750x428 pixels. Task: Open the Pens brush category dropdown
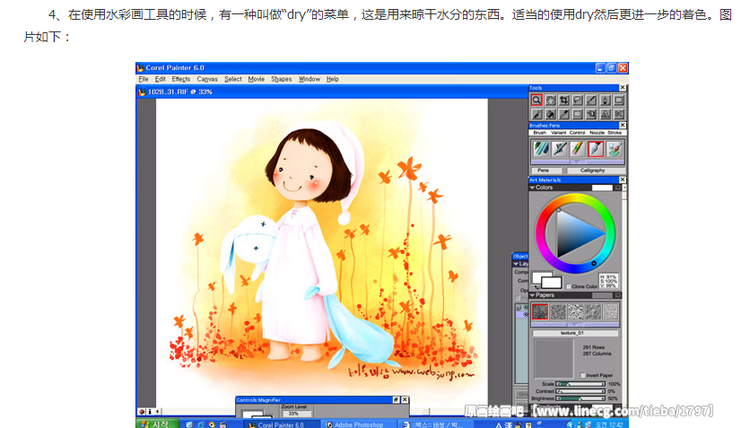coord(547,170)
